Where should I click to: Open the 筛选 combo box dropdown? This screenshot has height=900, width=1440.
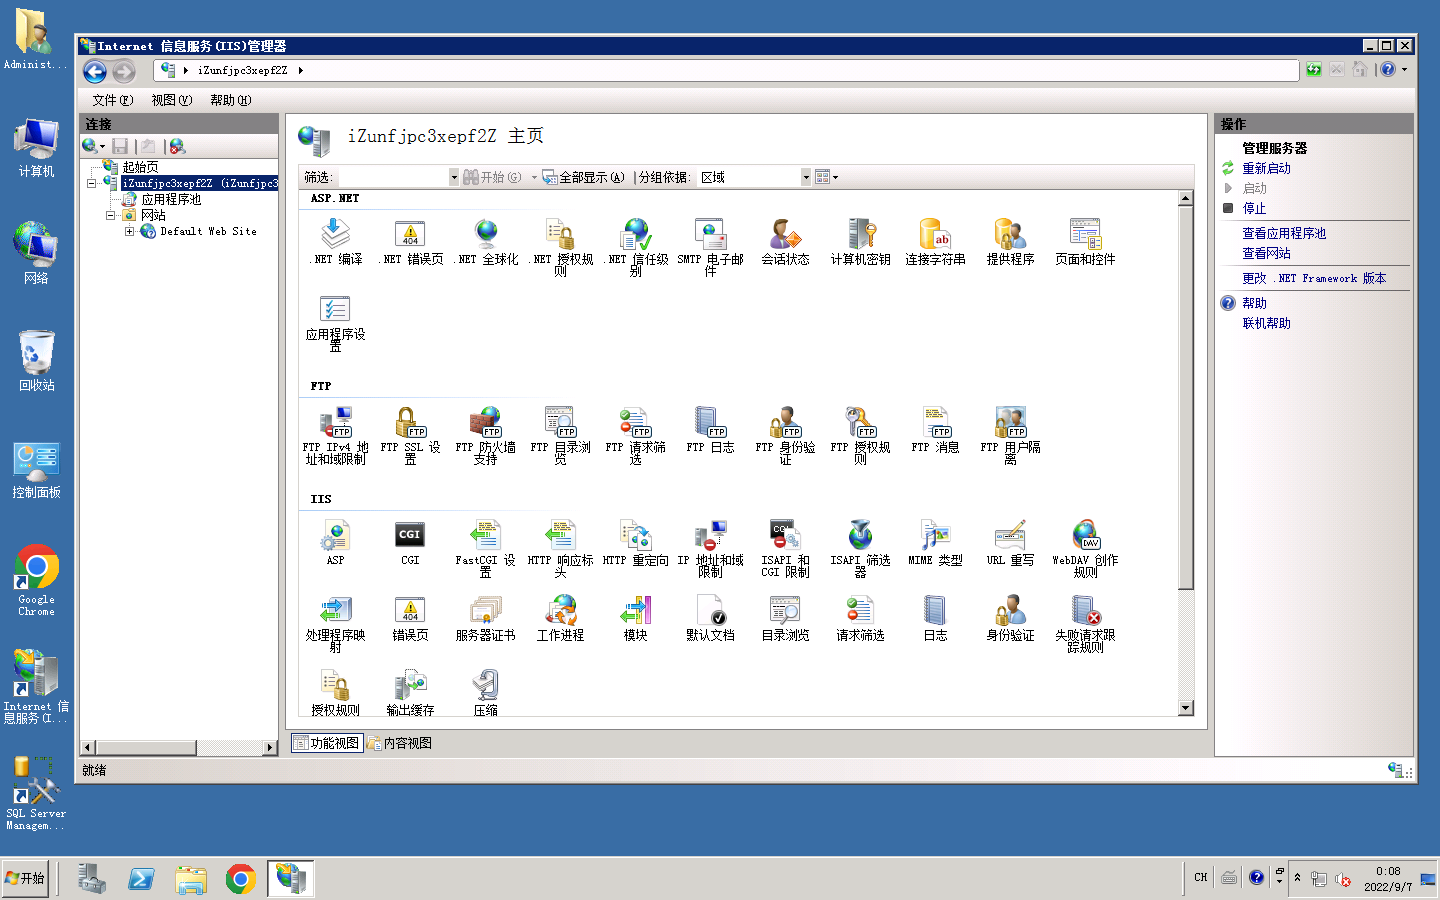(454, 177)
